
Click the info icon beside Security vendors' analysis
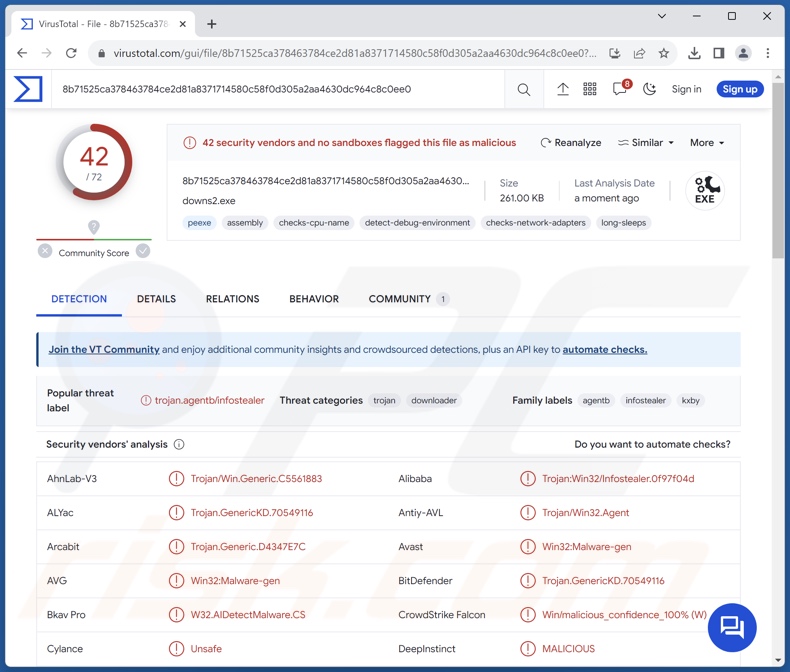click(179, 444)
